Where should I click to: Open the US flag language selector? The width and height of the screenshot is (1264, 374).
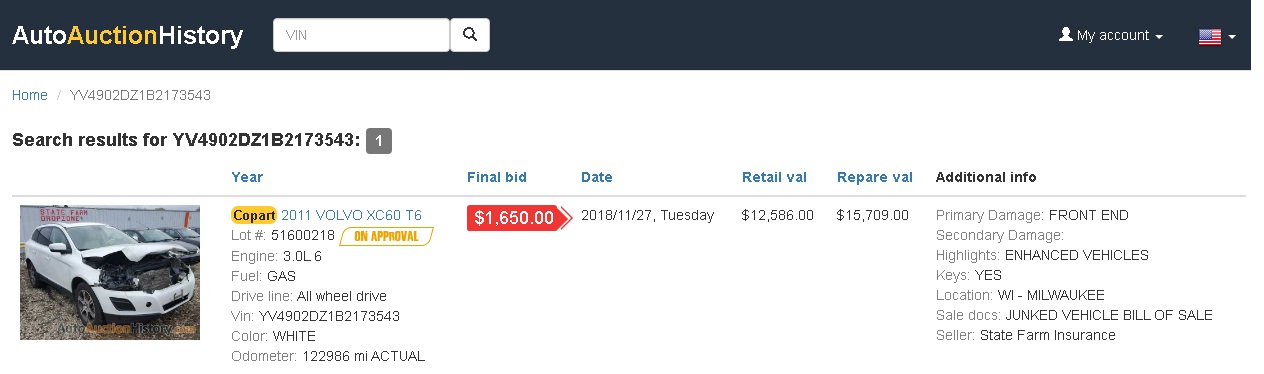pos(1217,36)
